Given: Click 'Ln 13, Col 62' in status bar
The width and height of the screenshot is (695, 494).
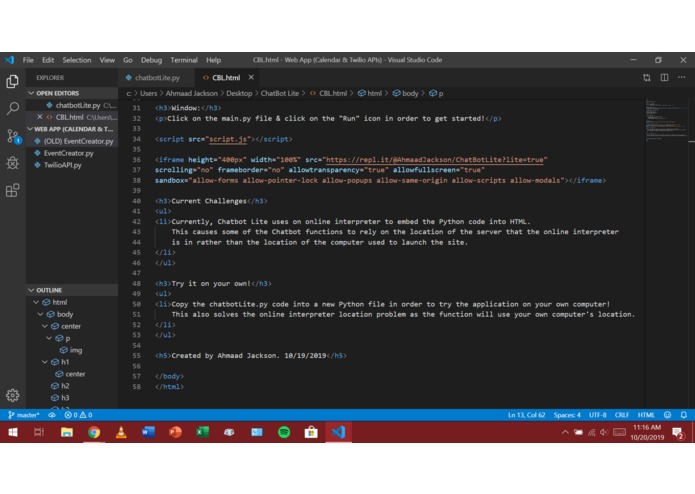Looking at the screenshot, I should (x=526, y=415).
